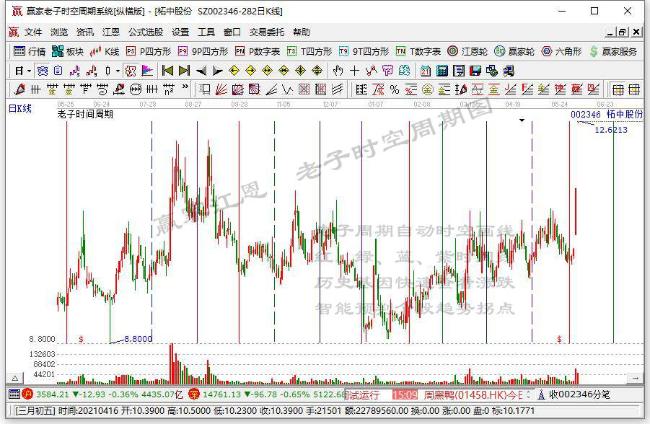Select the percent % analysis tool

point(394,89)
